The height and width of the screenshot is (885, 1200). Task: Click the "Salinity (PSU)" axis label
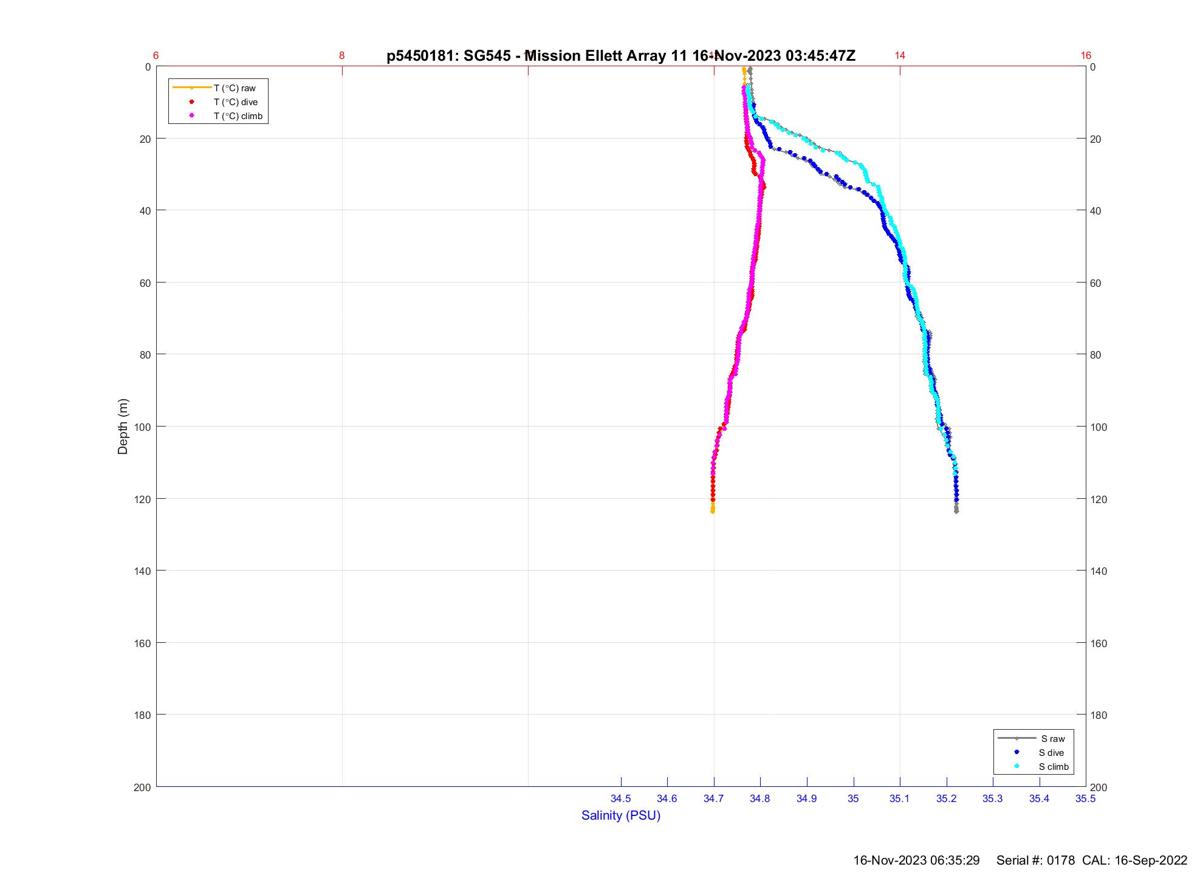[621, 815]
